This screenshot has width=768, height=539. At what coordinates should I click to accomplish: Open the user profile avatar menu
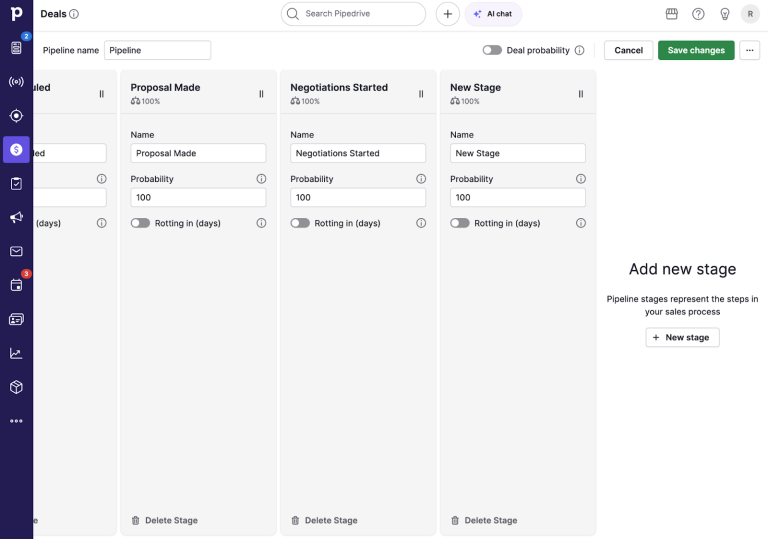click(x=750, y=14)
